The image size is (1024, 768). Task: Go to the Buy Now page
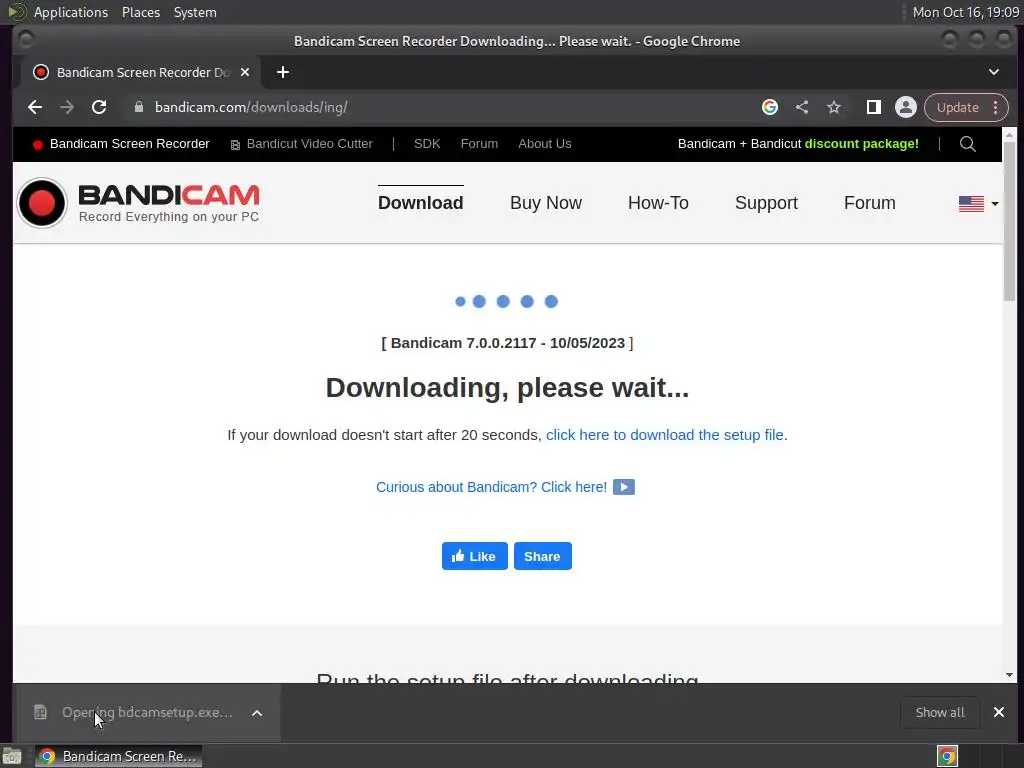(546, 203)
